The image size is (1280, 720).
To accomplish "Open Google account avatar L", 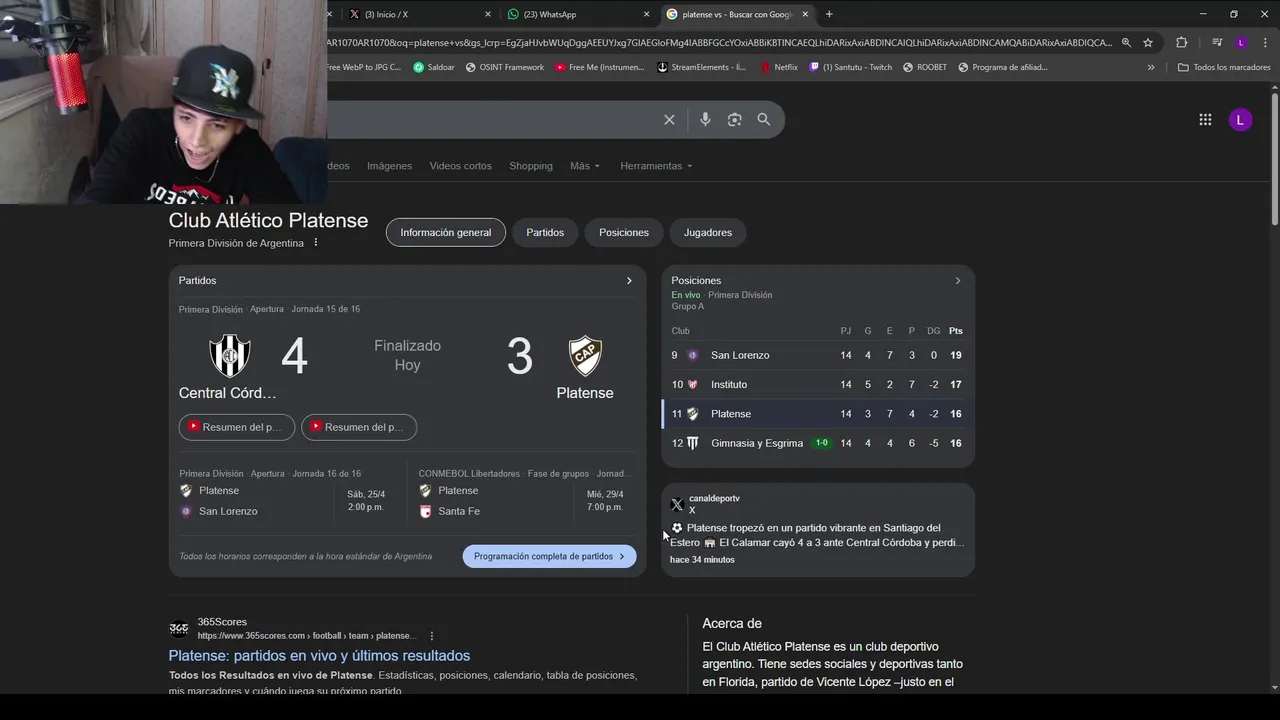I will [x=1240, y=119].
